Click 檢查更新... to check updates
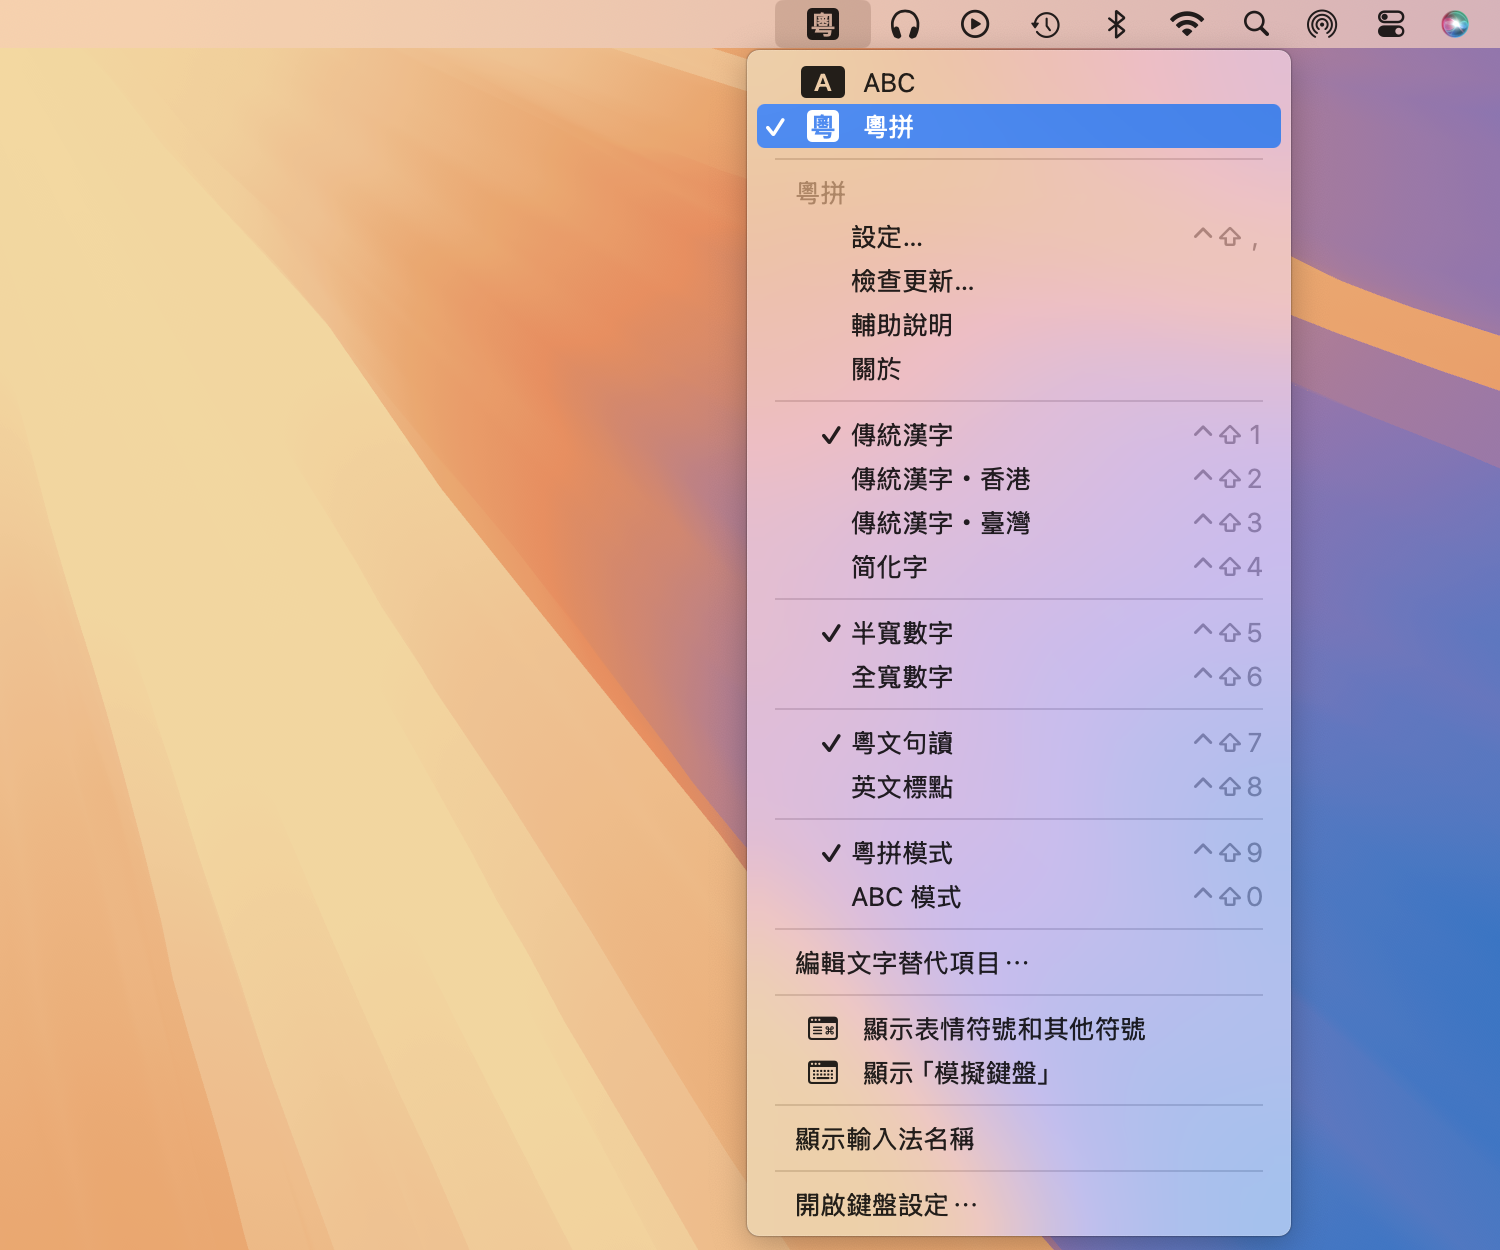The image size is (1500, 1250). pos(911,281)
